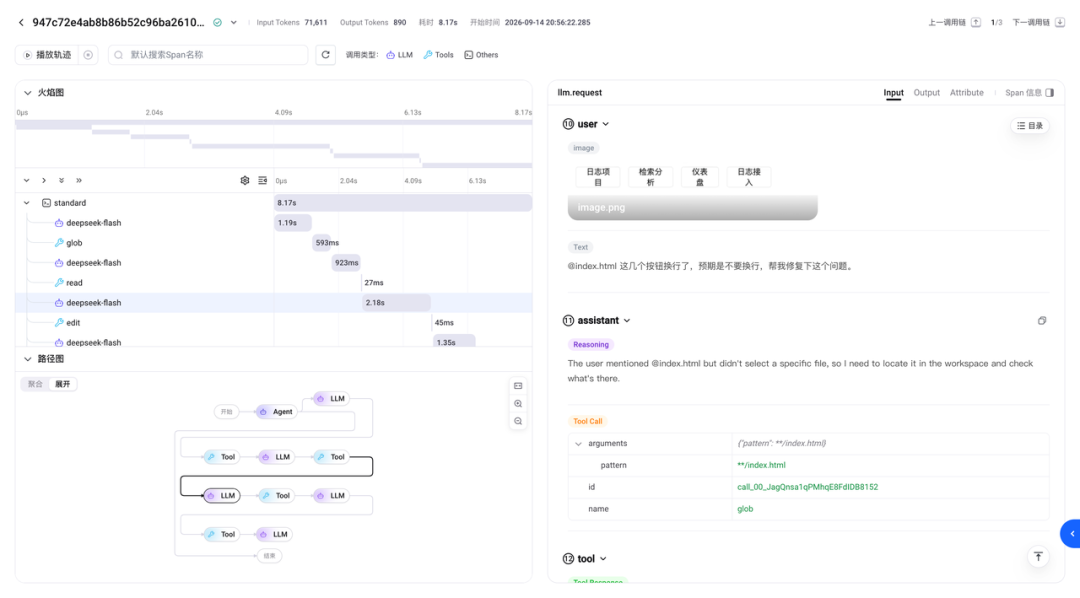Zoom in on the path graph
The image size is (1080, 598).
click(x=518, y=404)
